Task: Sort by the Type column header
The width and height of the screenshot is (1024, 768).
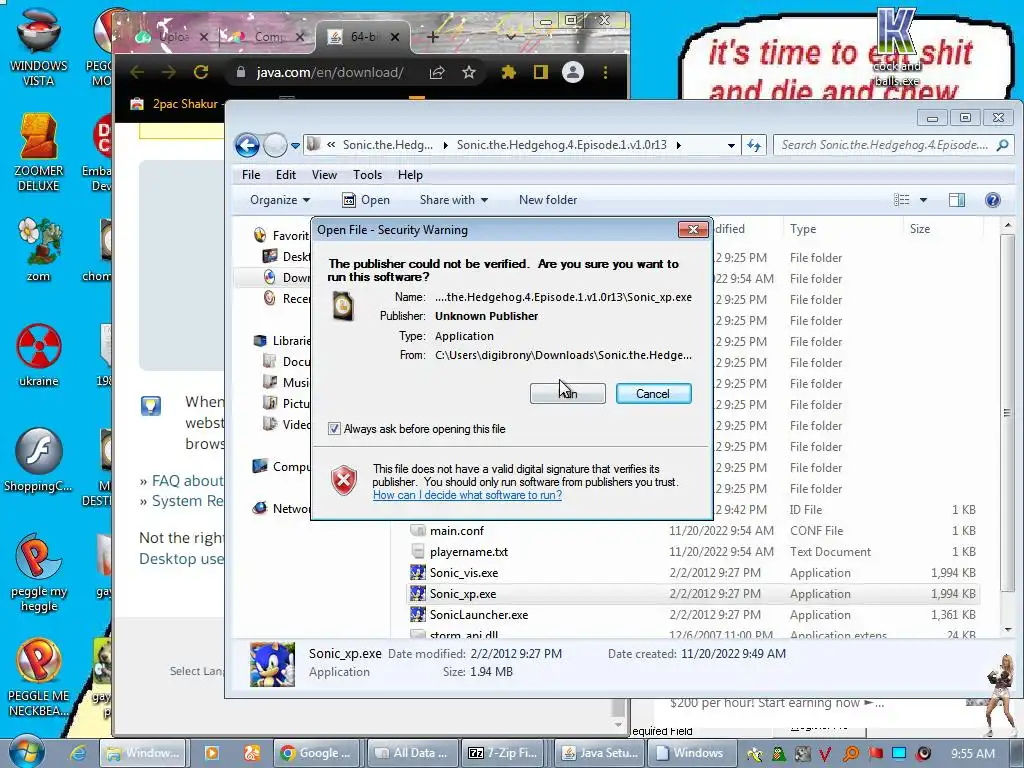Action: [843, 229]
